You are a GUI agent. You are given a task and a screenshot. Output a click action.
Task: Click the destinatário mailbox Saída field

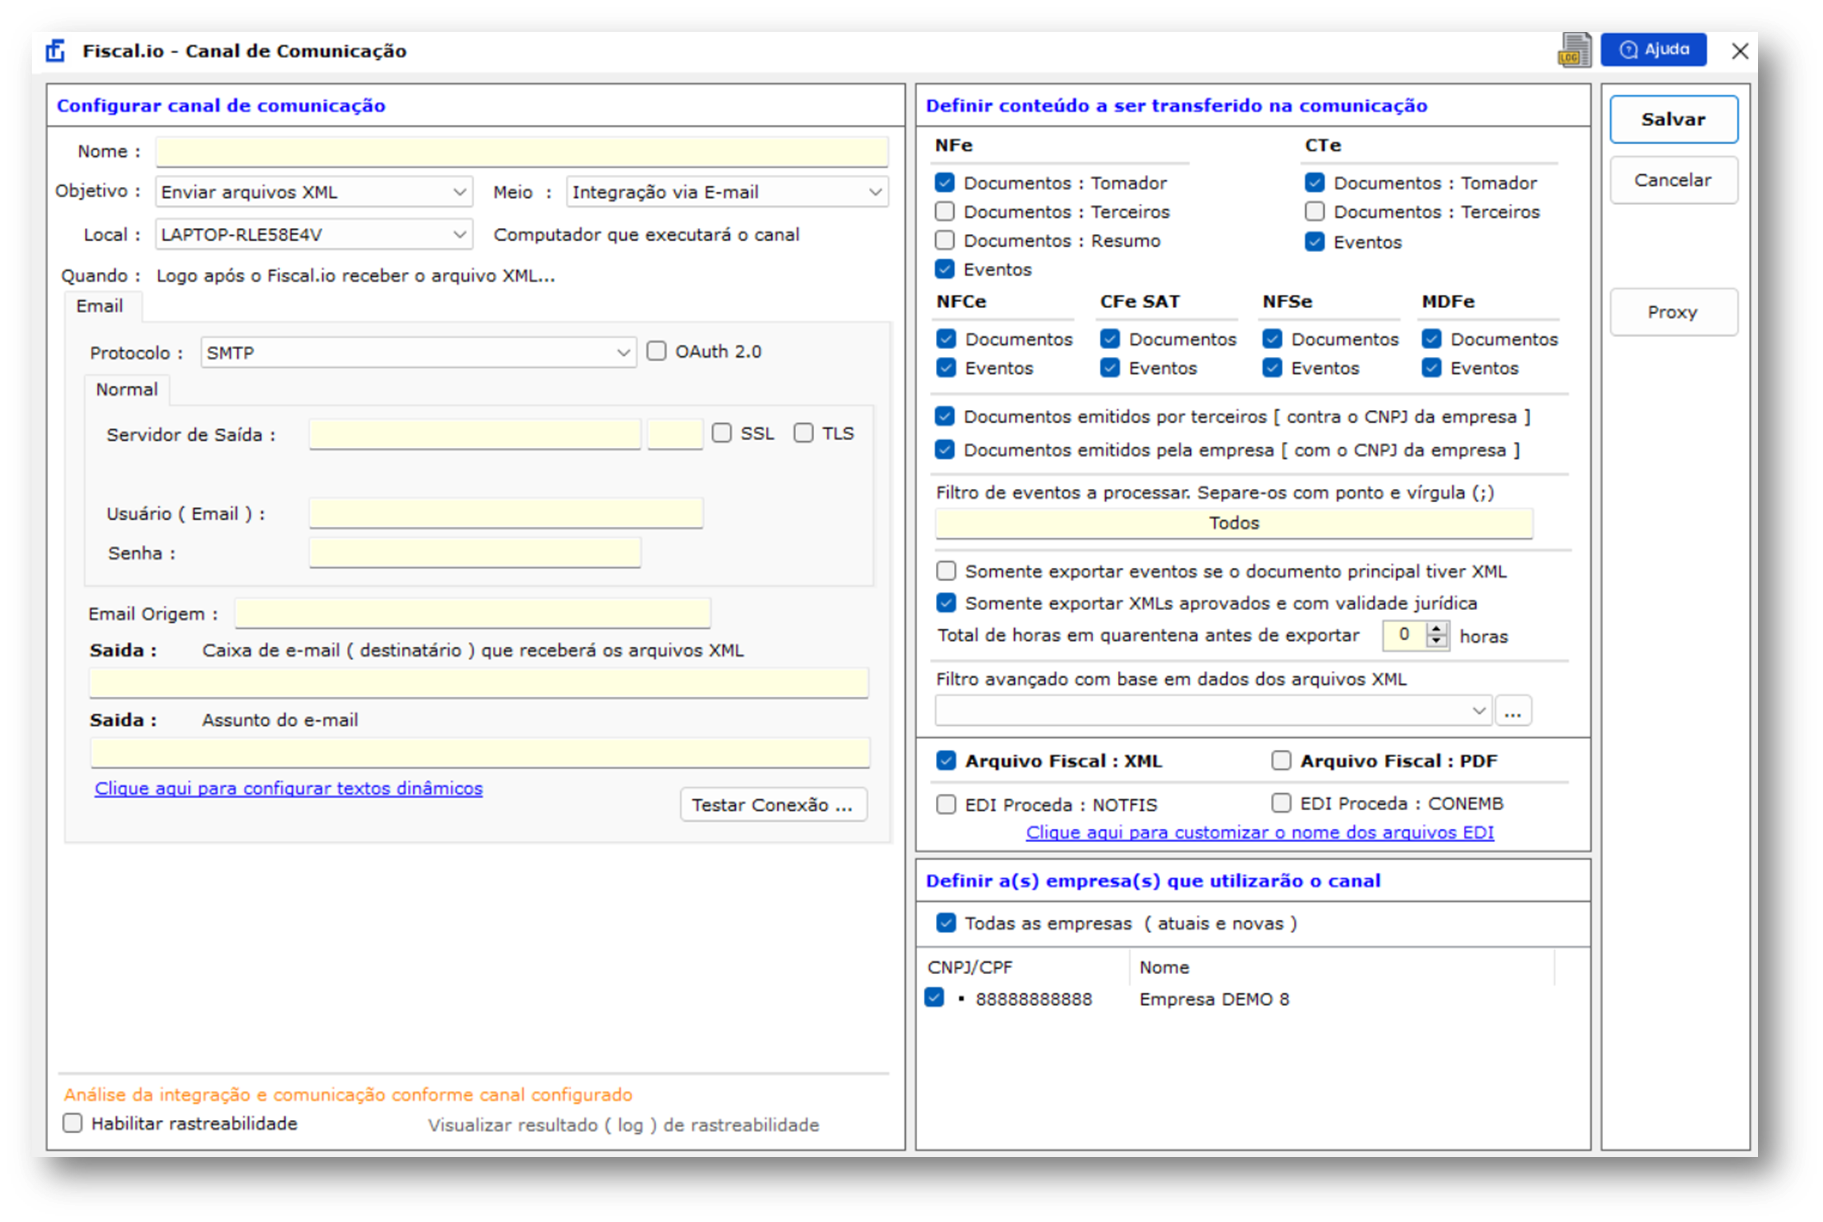click(479, 683)
